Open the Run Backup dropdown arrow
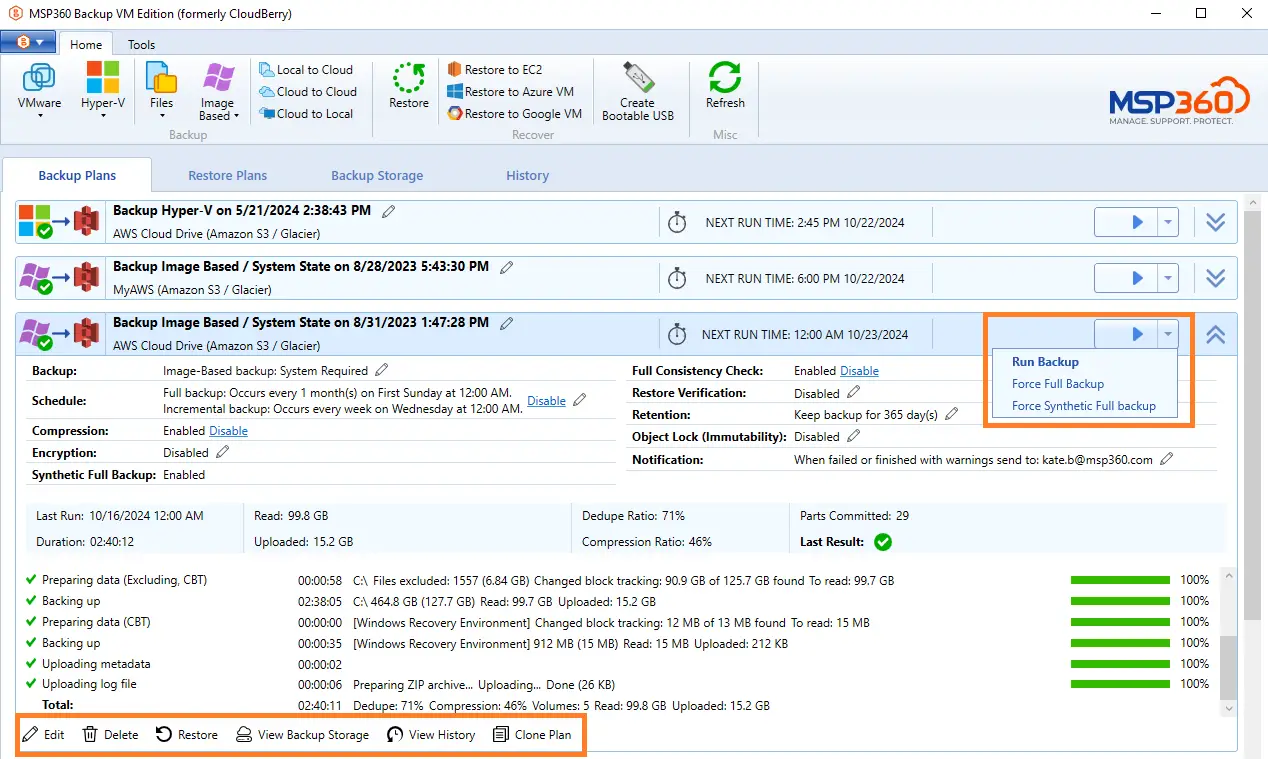The image size is (1268, 759). coord(1166,334)
